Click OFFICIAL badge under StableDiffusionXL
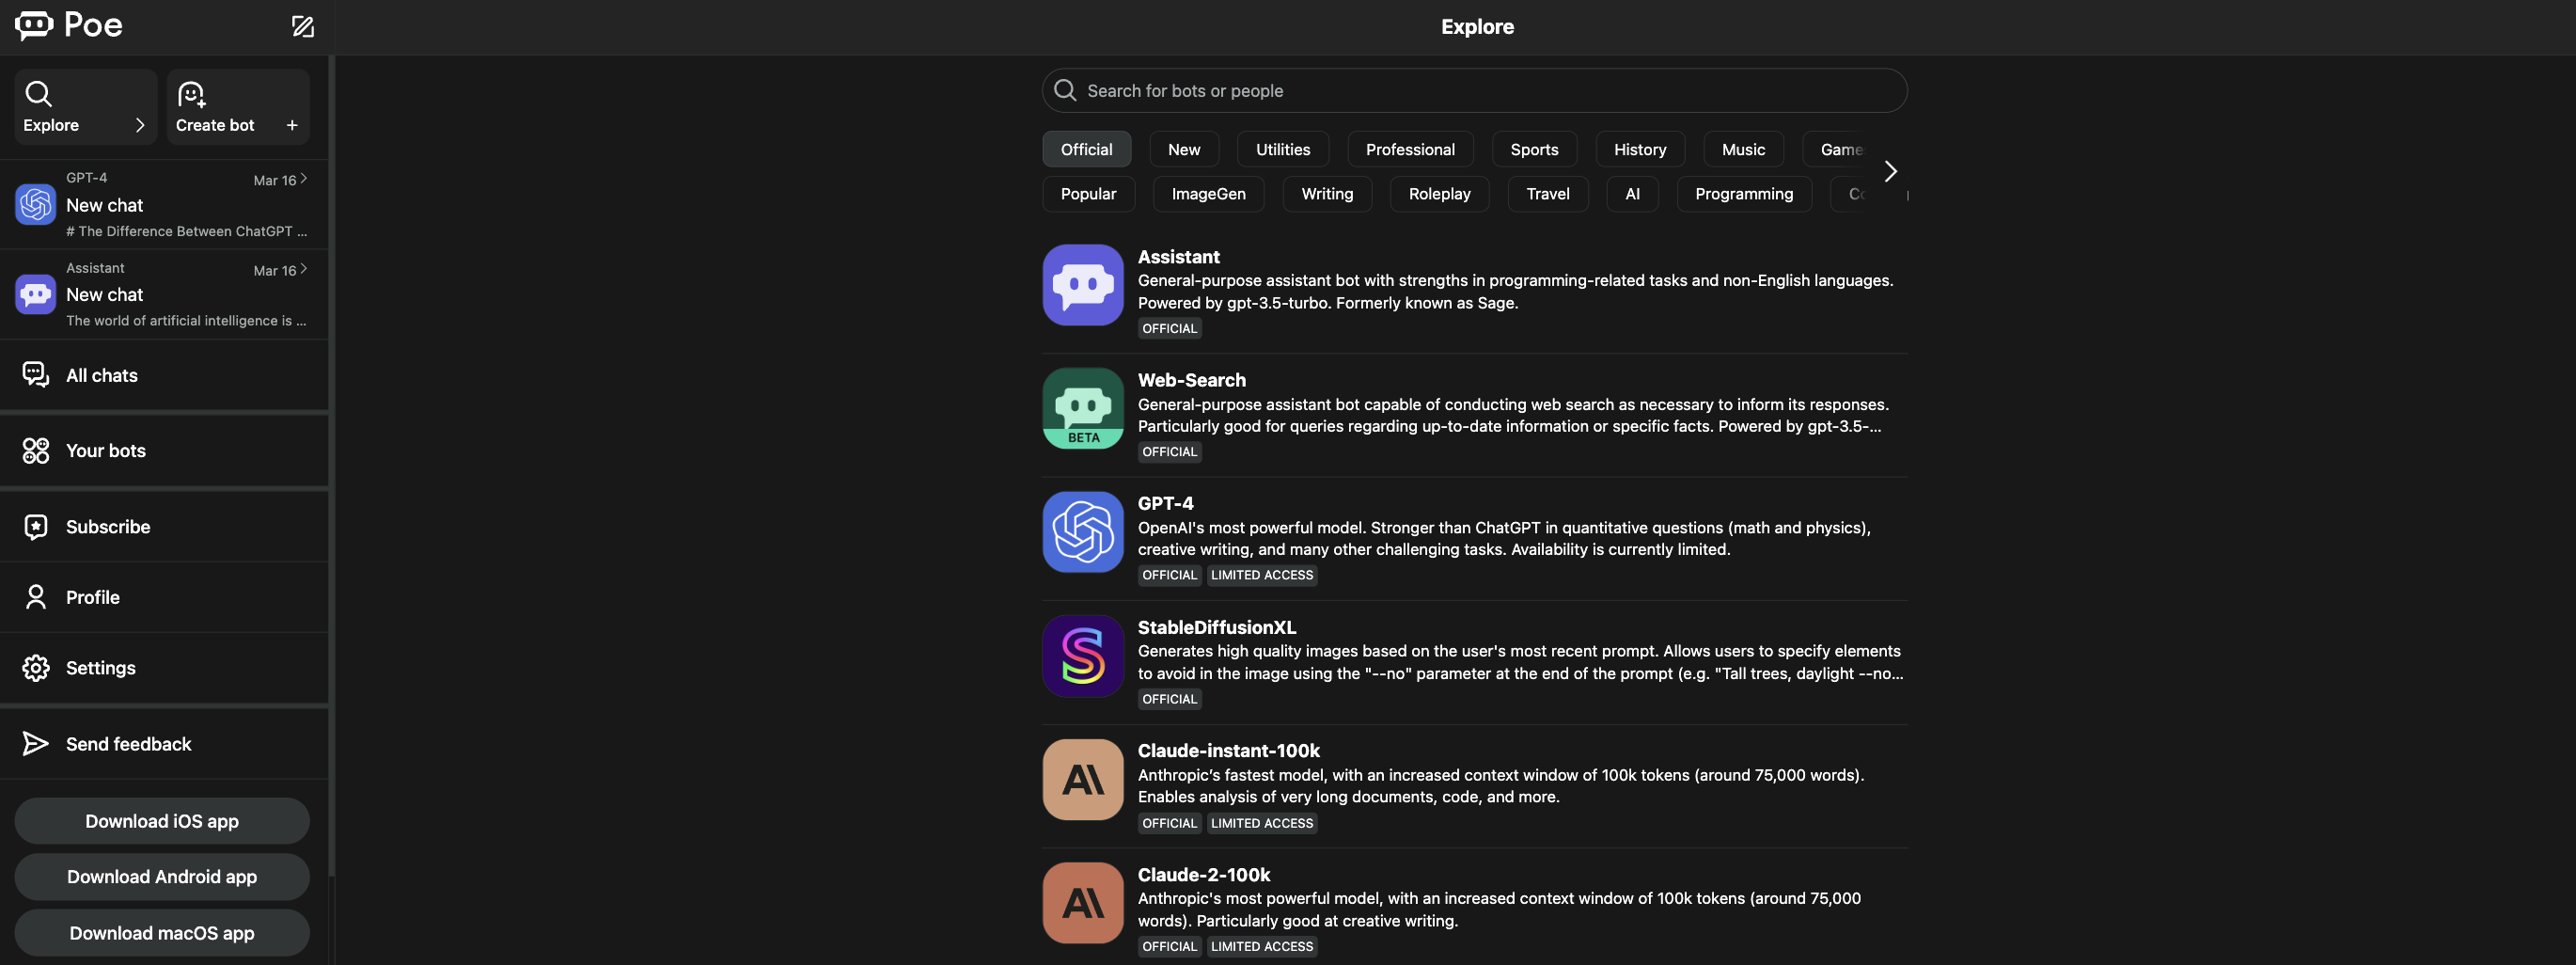2576x965 pixels. 1169,699
